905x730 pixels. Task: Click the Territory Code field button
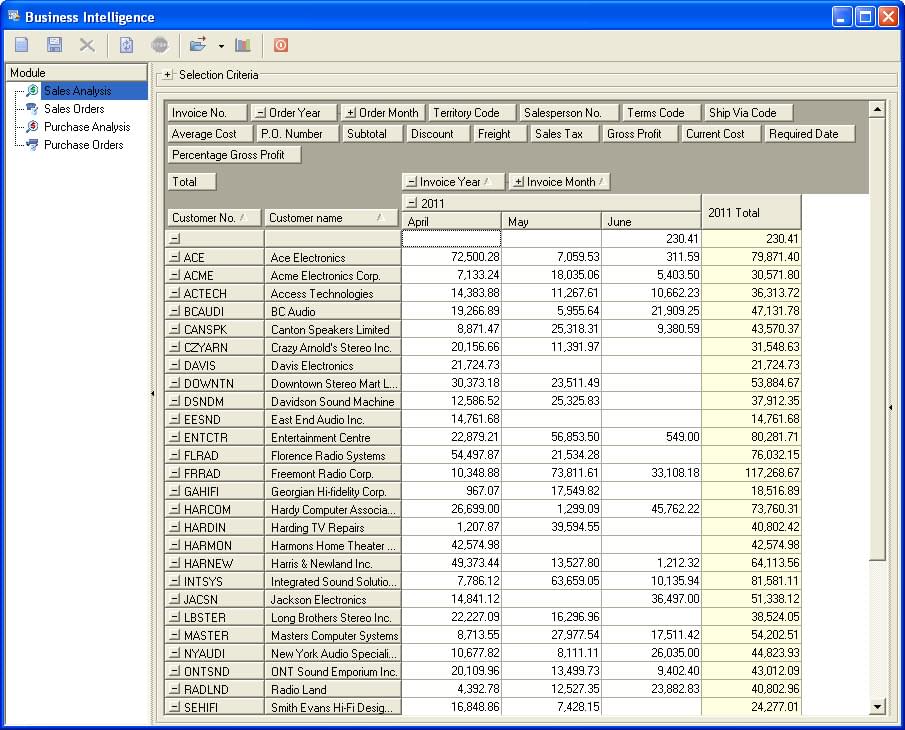(x=472, y=113)
